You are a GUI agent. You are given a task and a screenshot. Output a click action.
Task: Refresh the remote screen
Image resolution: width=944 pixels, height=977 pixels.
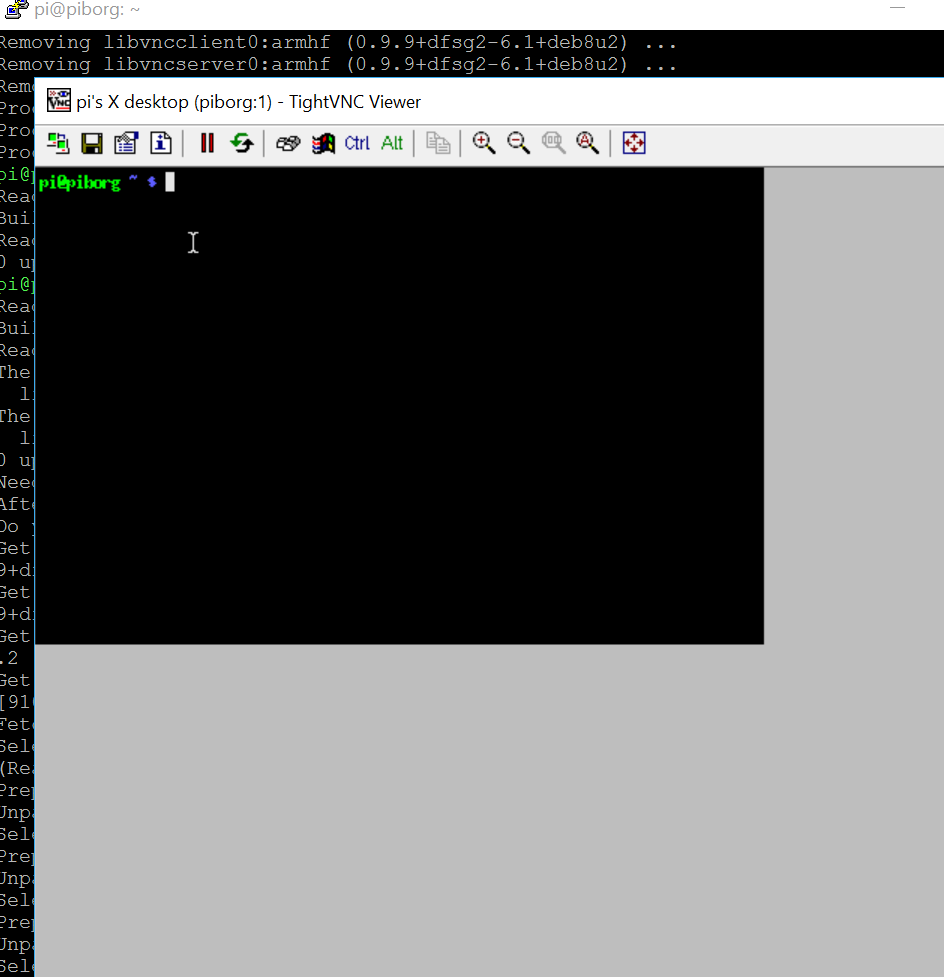coord(241,143)
